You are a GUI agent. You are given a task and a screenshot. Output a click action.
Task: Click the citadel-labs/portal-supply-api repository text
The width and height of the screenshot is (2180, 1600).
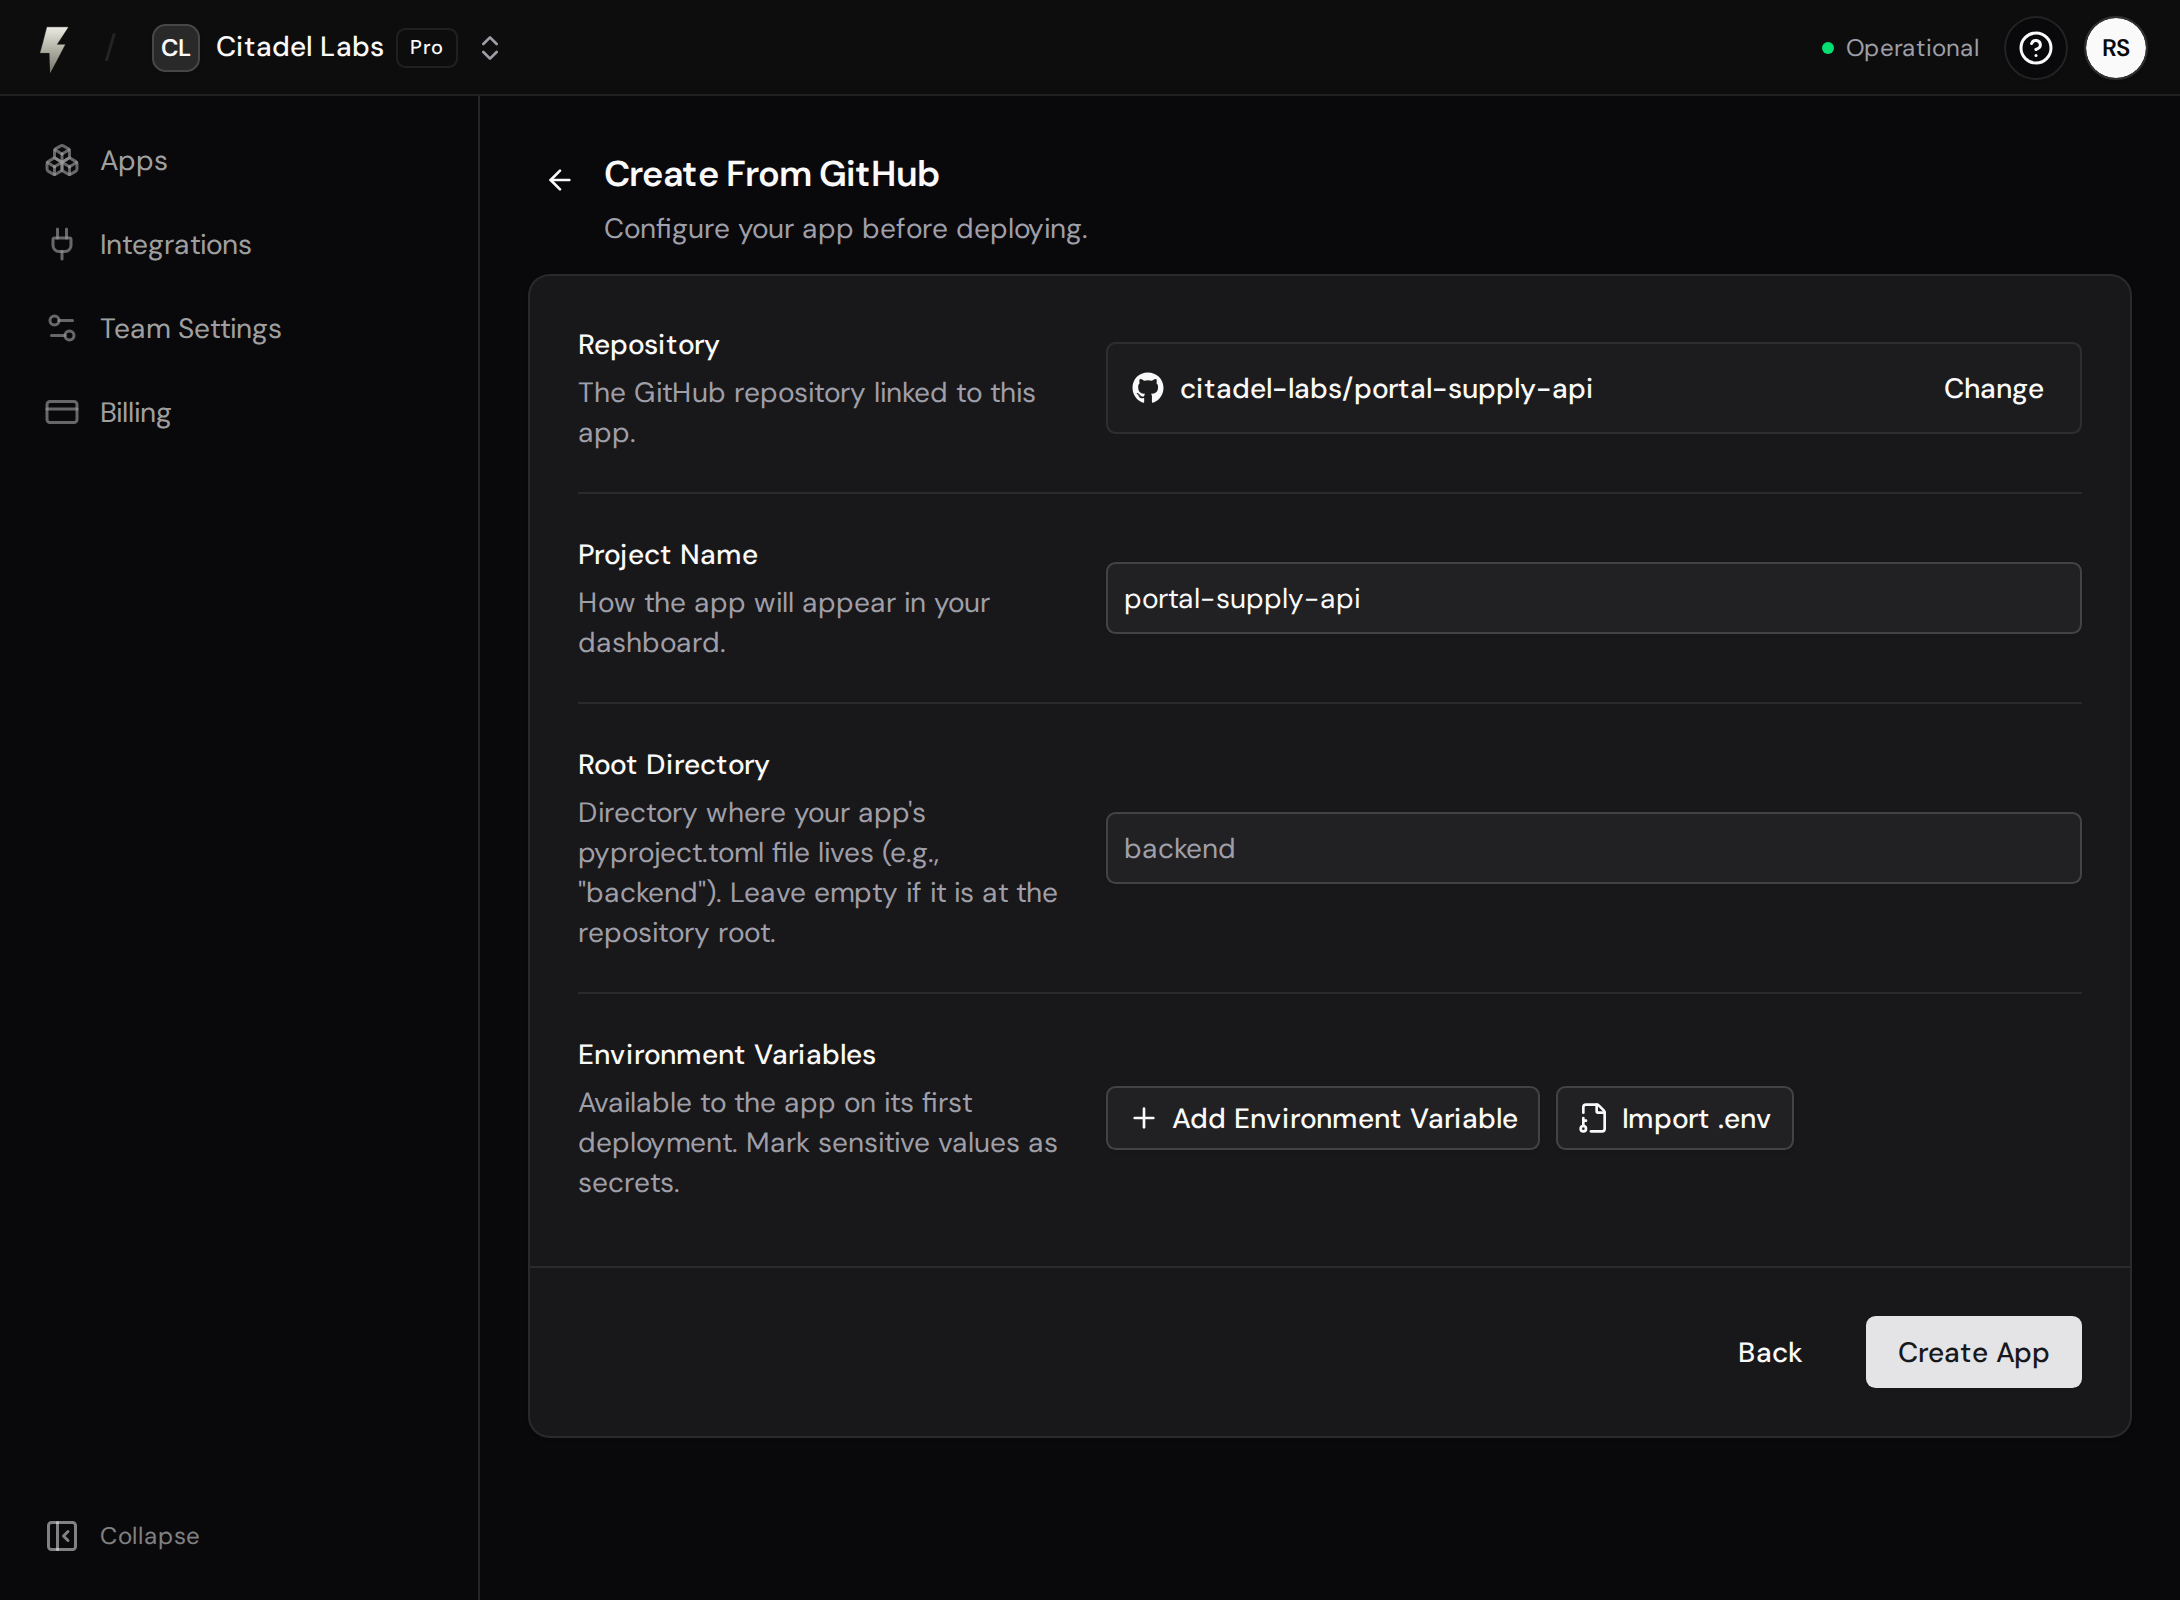click(x=1386, y=388)
